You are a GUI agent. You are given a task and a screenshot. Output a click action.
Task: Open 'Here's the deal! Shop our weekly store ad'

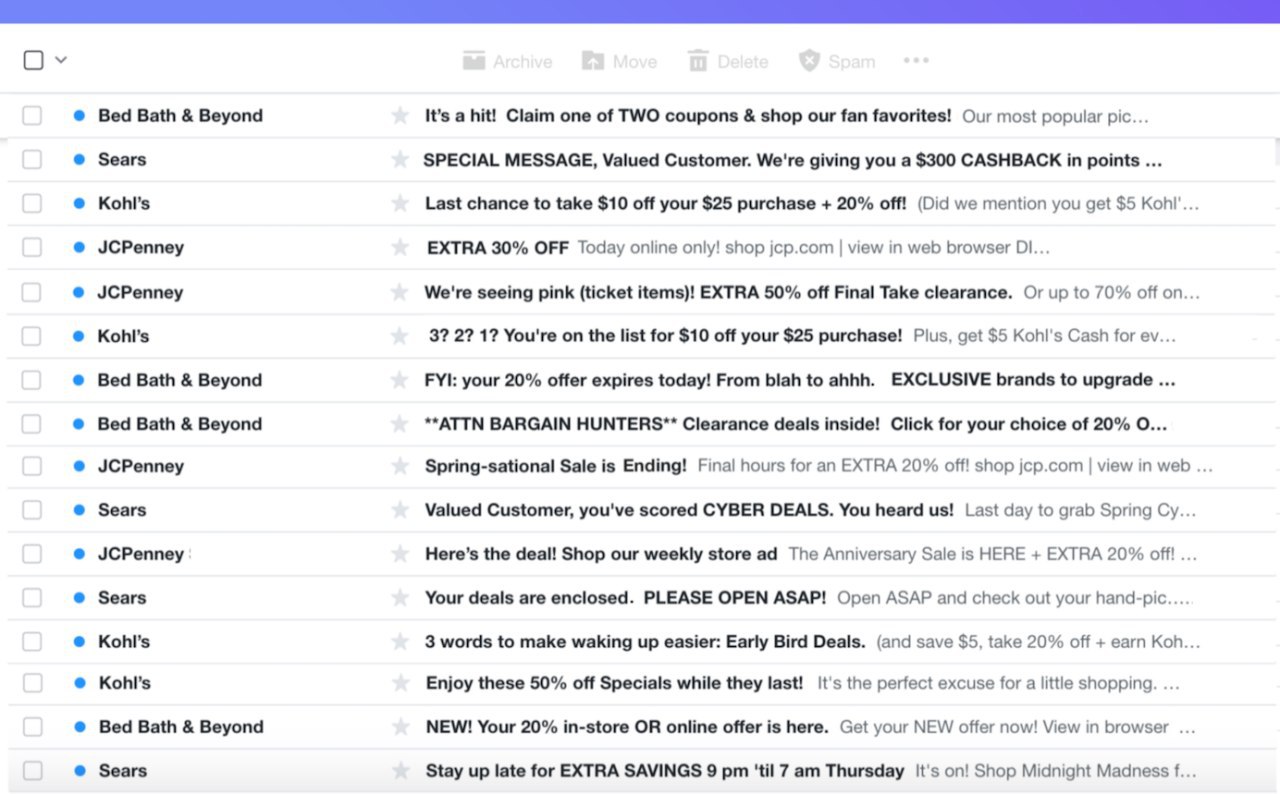[601, 554]
